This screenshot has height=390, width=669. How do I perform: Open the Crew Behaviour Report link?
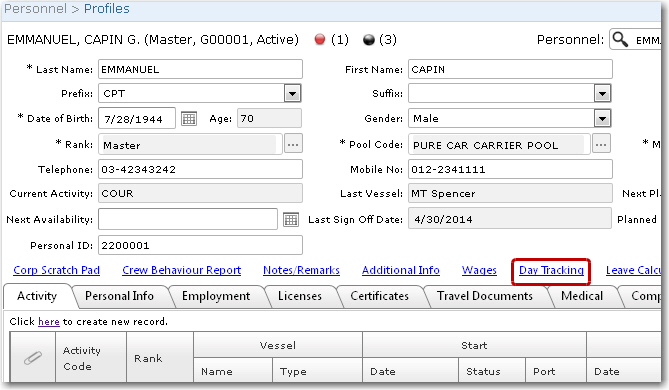[182, 270]
